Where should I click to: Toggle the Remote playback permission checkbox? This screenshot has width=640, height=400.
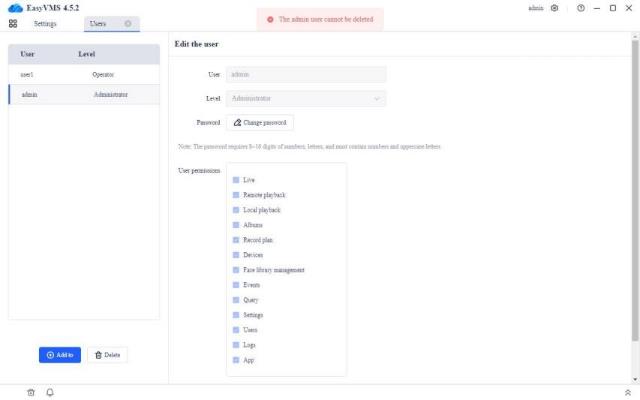click(236, 195)
